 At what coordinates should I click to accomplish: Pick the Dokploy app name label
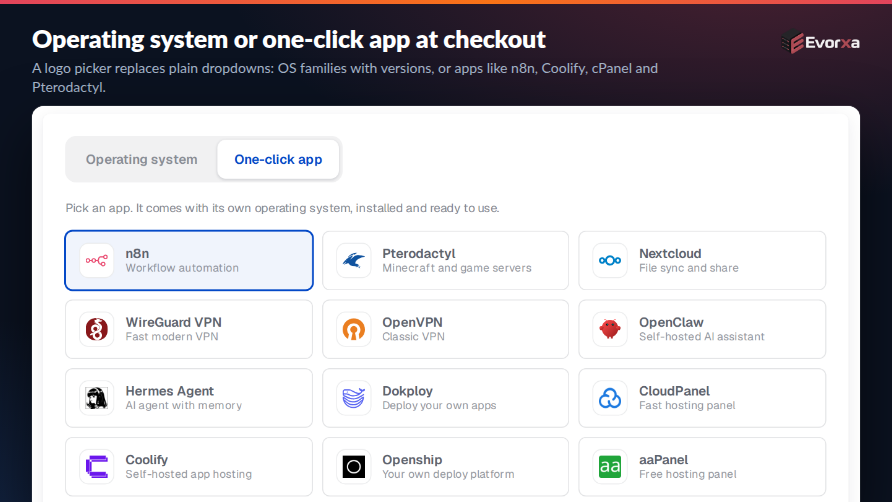tap(407, 391)
